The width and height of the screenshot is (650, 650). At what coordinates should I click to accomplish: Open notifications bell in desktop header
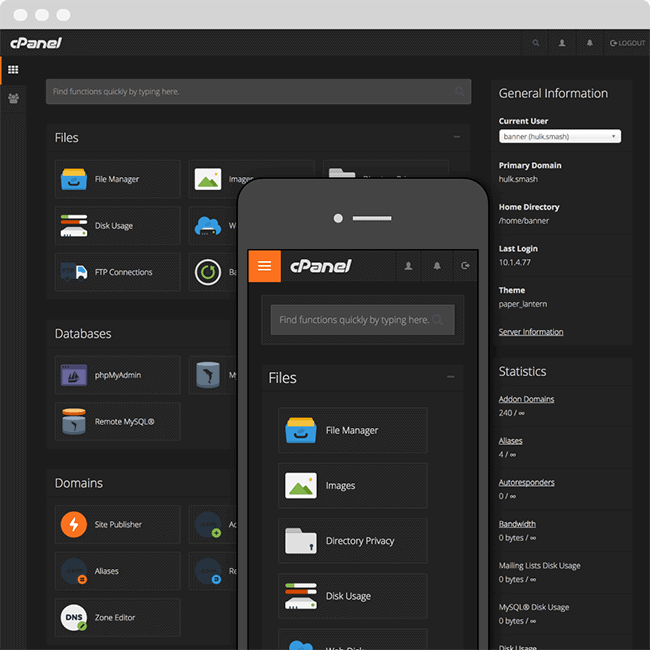[589, 43]
